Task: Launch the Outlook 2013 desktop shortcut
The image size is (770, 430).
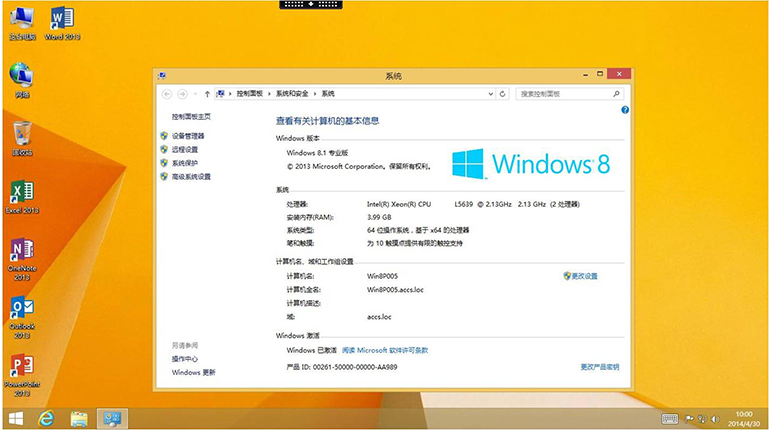Action: 22,317
